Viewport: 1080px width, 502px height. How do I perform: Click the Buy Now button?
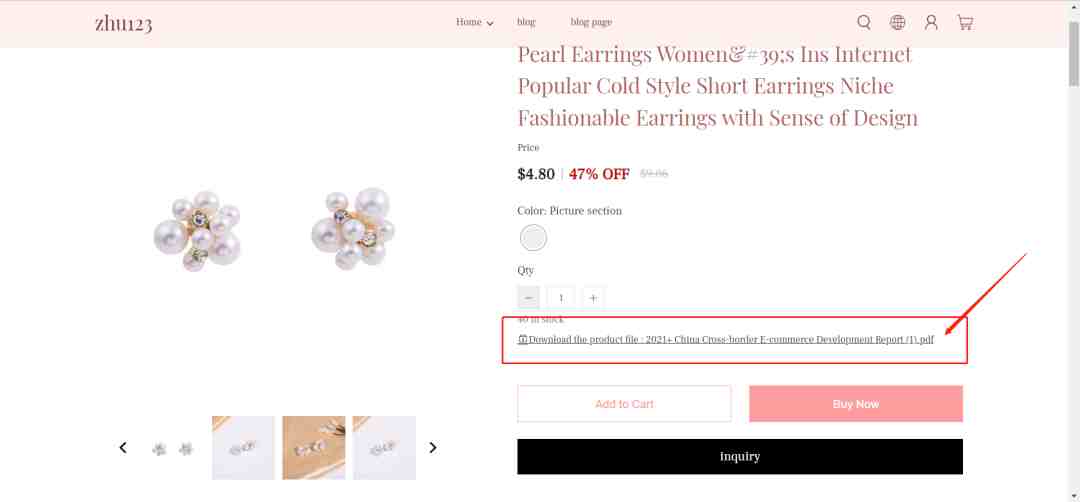point(856,404)
